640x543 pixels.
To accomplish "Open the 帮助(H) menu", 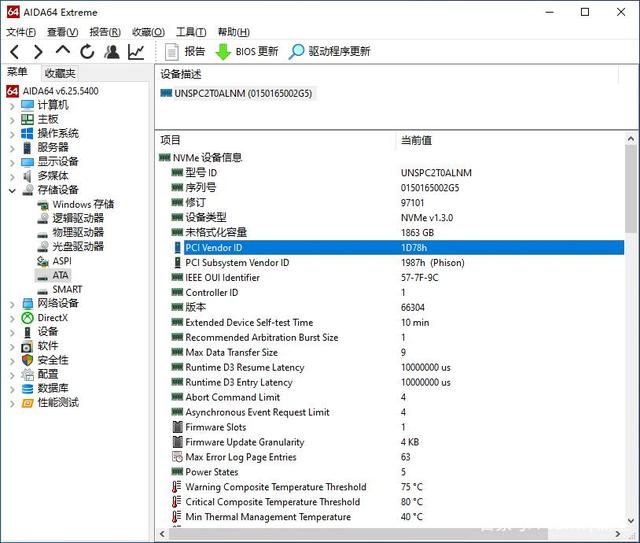I will click(x=233, y=32).
